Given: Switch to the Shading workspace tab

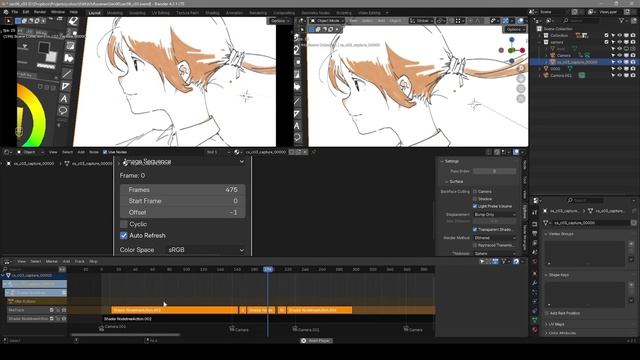Looking at the screenshot, I should (212, 13).
